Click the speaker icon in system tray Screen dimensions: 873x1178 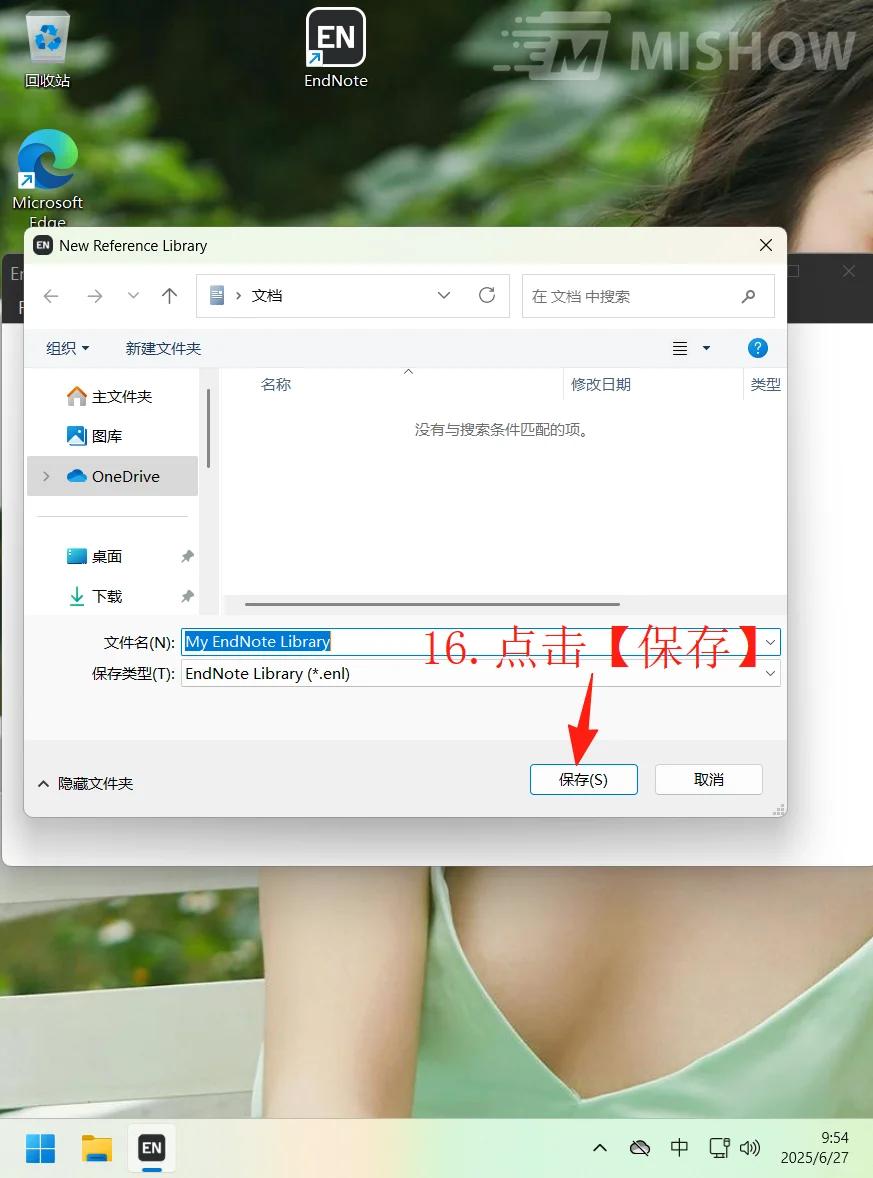click(x=752, y=1147)
